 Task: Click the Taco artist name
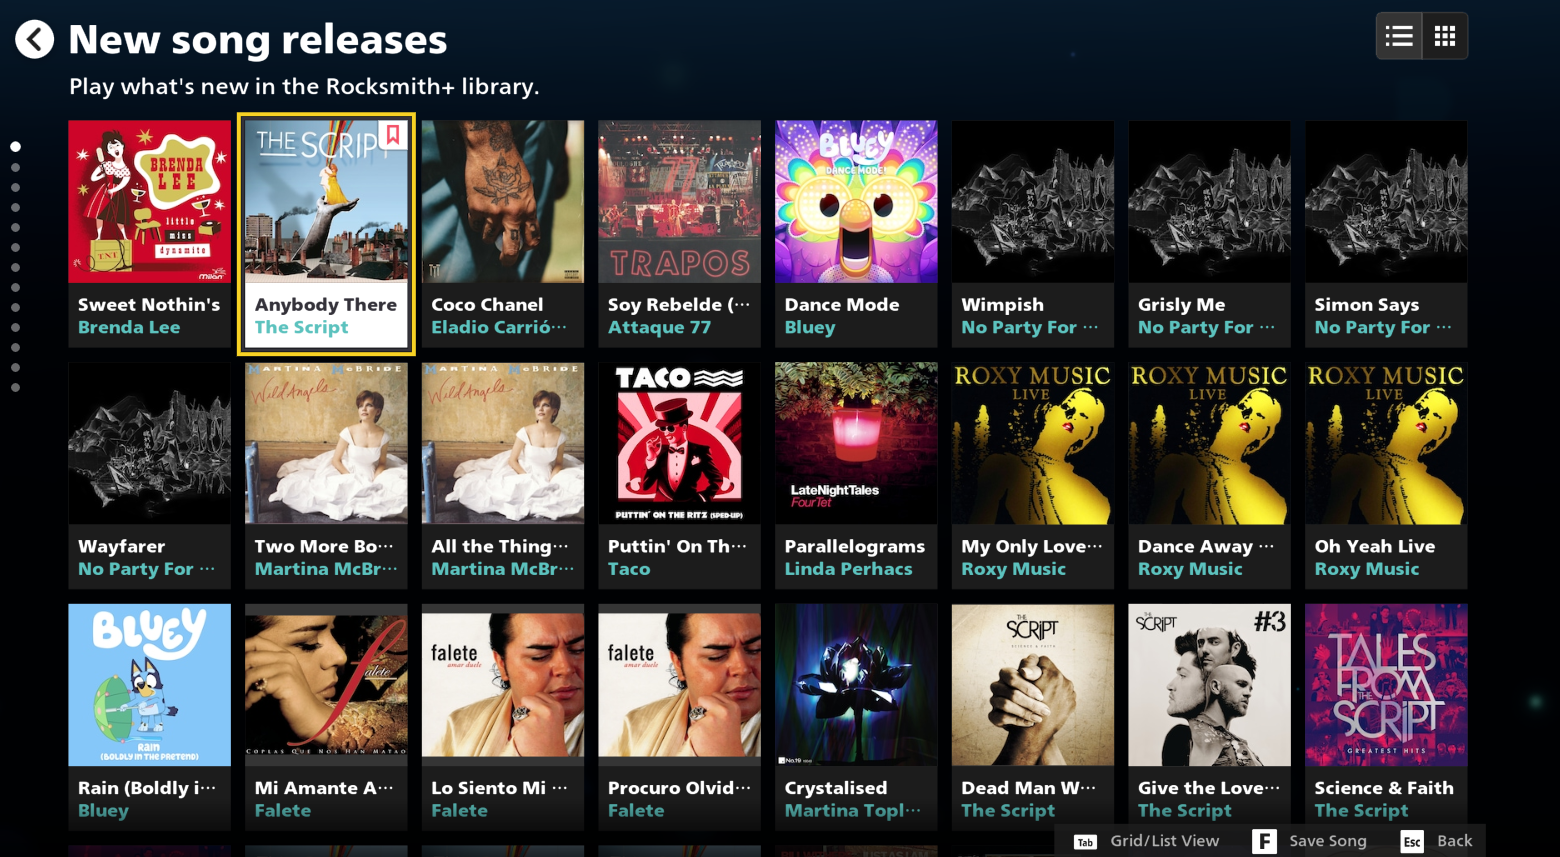pos(629,569)
